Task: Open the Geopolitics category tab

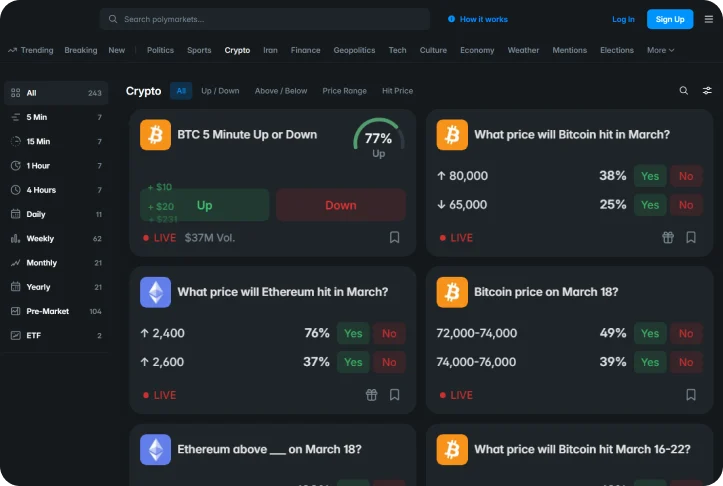Action: 354,50
